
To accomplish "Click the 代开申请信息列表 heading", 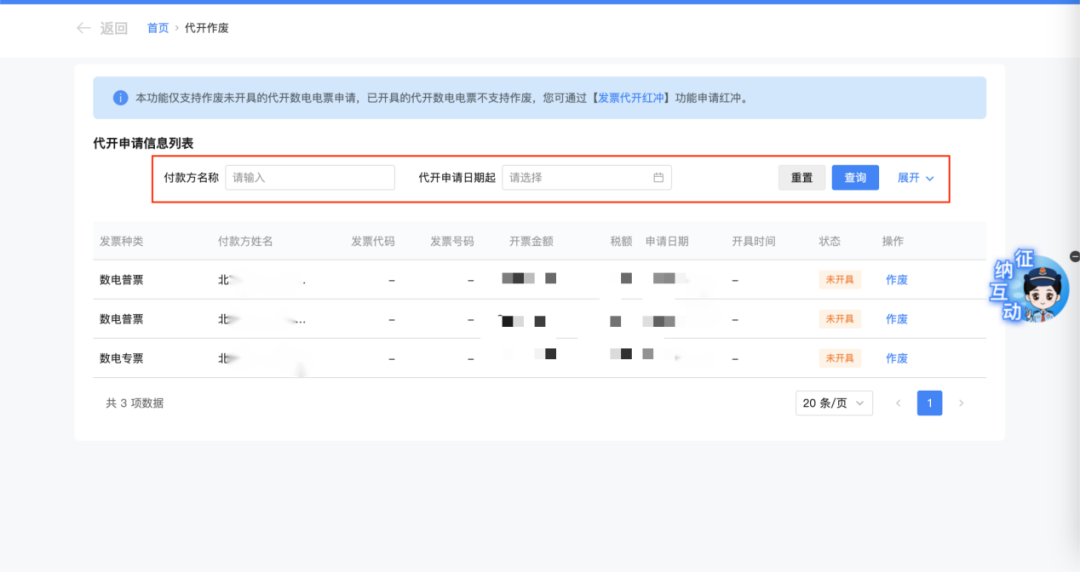I will point(143,143).
